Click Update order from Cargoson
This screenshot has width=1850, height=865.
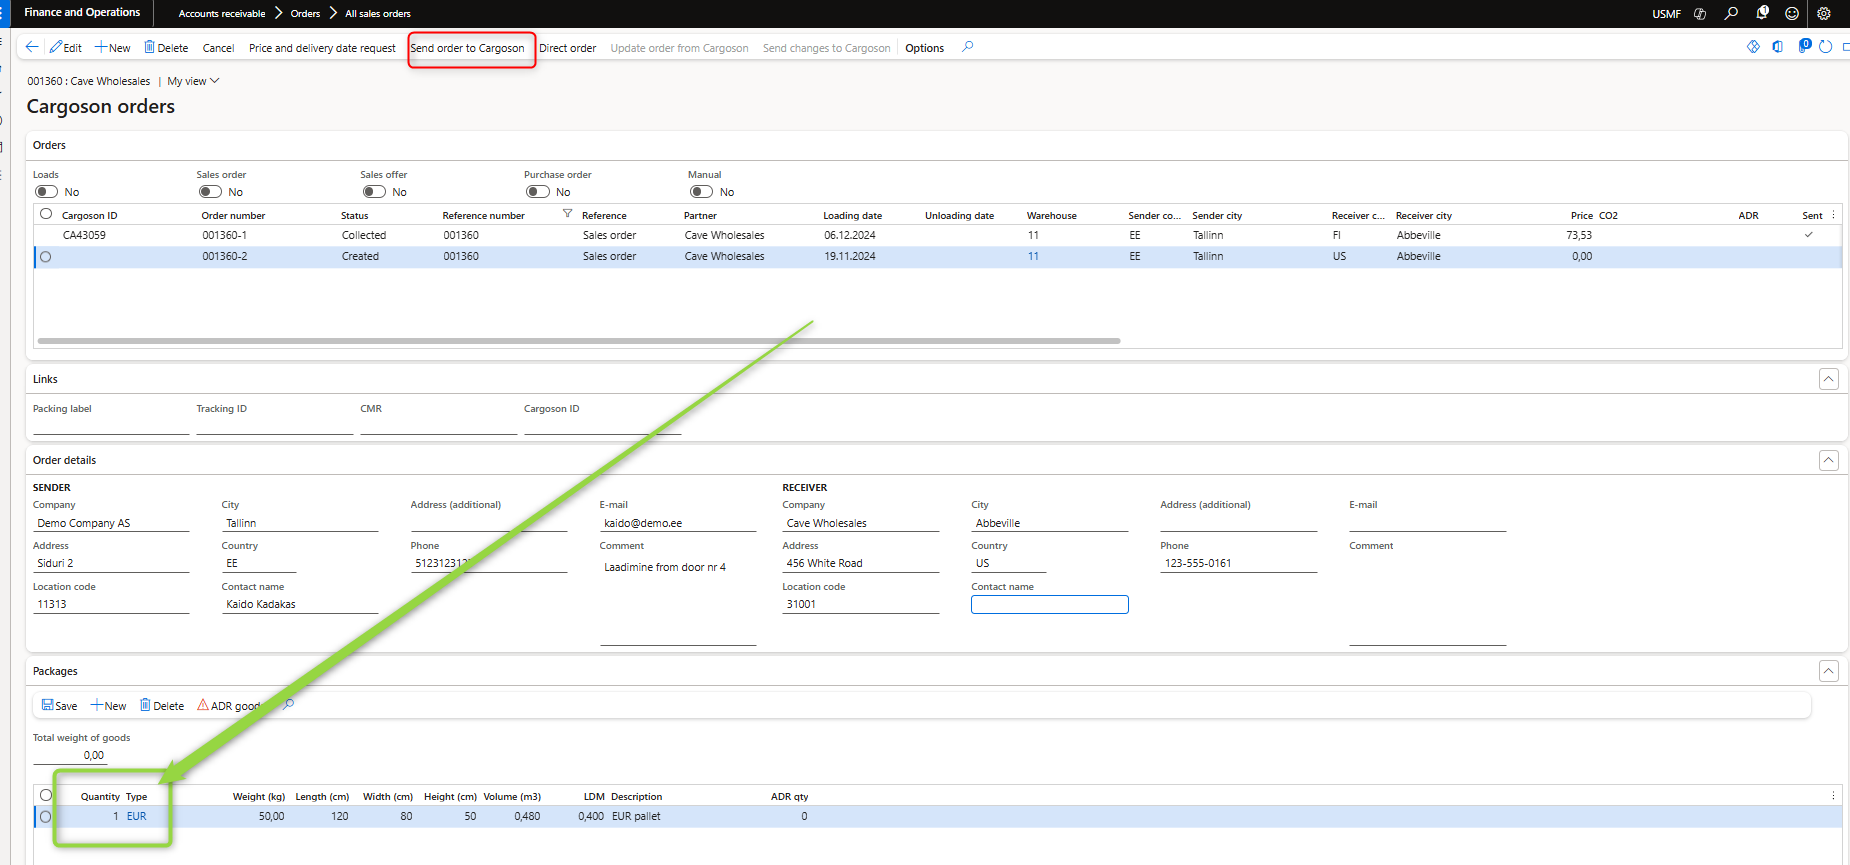coord(679,48)
